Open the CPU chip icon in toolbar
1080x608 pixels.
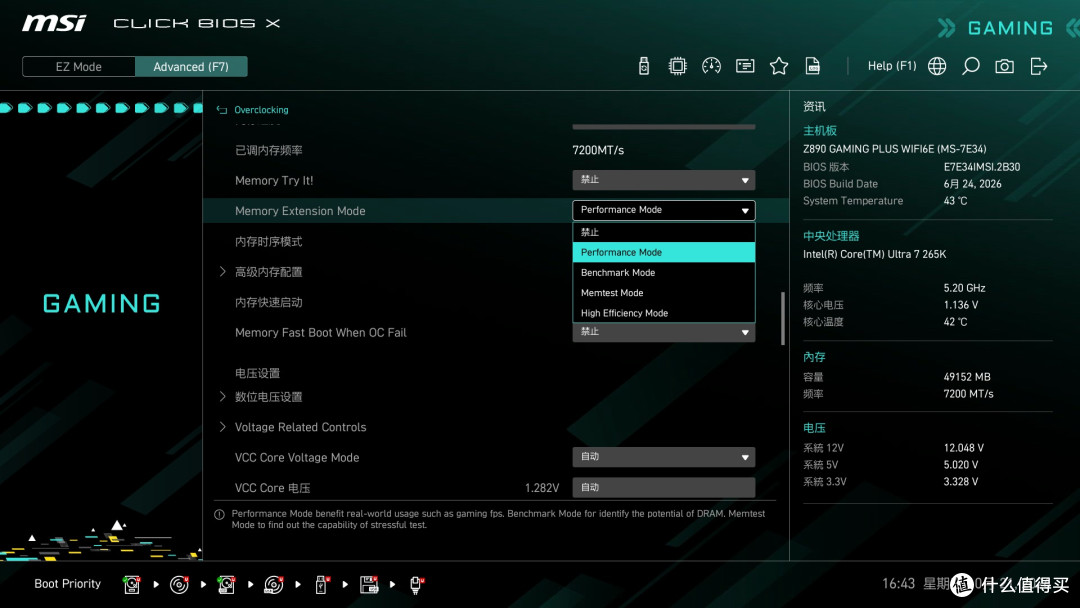[678, 66]
